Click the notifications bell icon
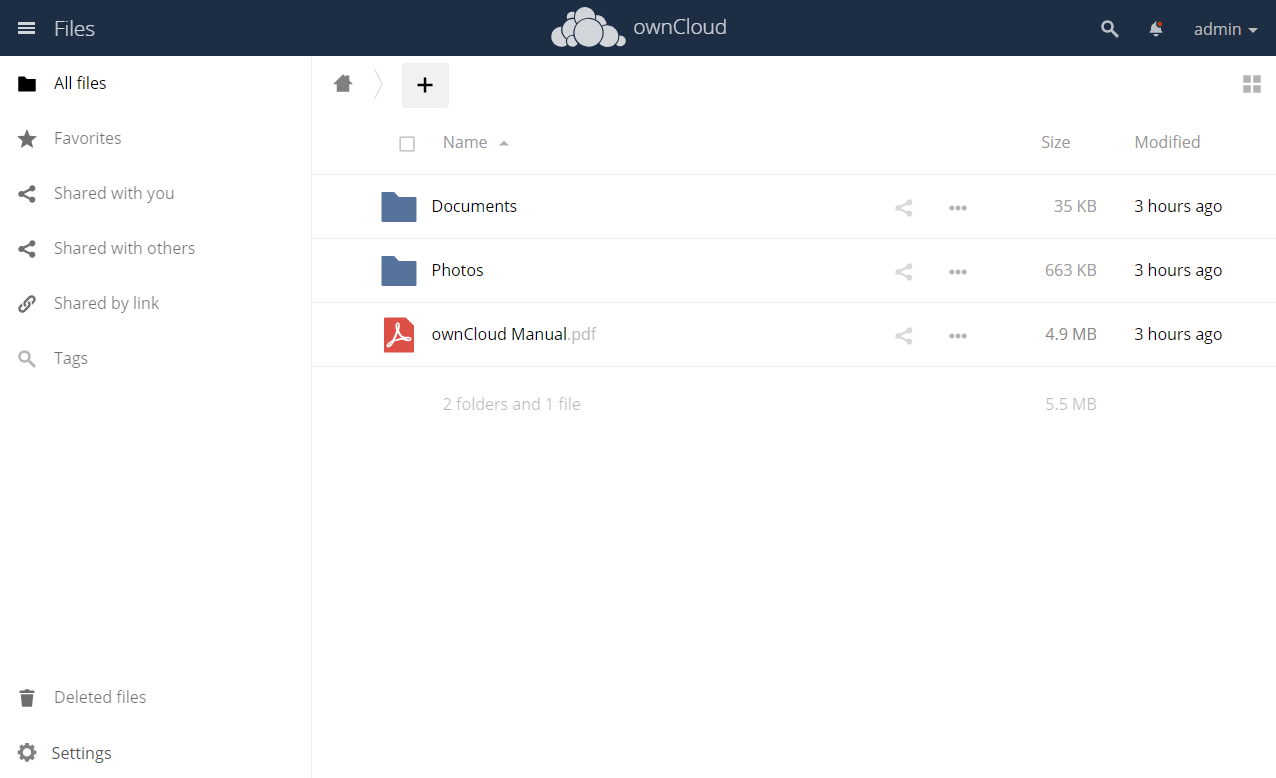Viewport: 1276px width, 778px height. pyautogui.click(x=1155, y=28)
